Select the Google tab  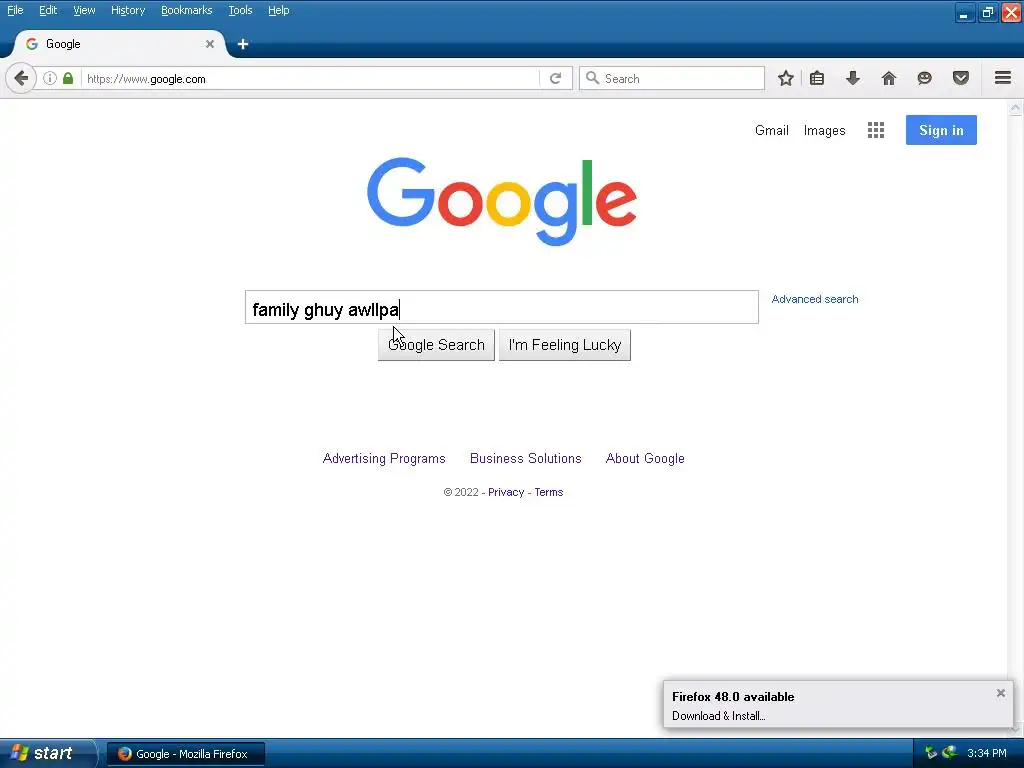120,44
